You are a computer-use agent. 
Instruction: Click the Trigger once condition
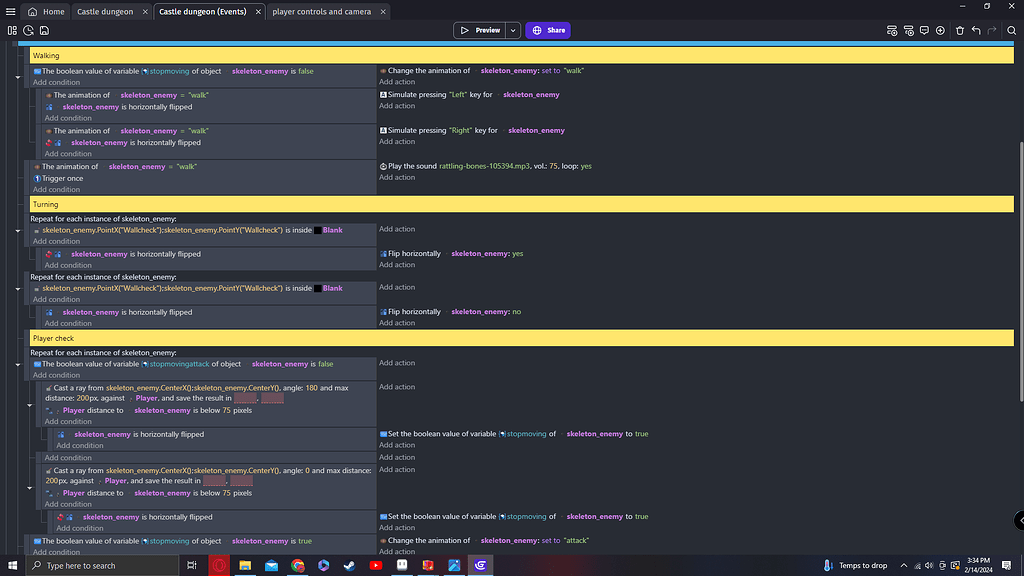pos(58,178)
